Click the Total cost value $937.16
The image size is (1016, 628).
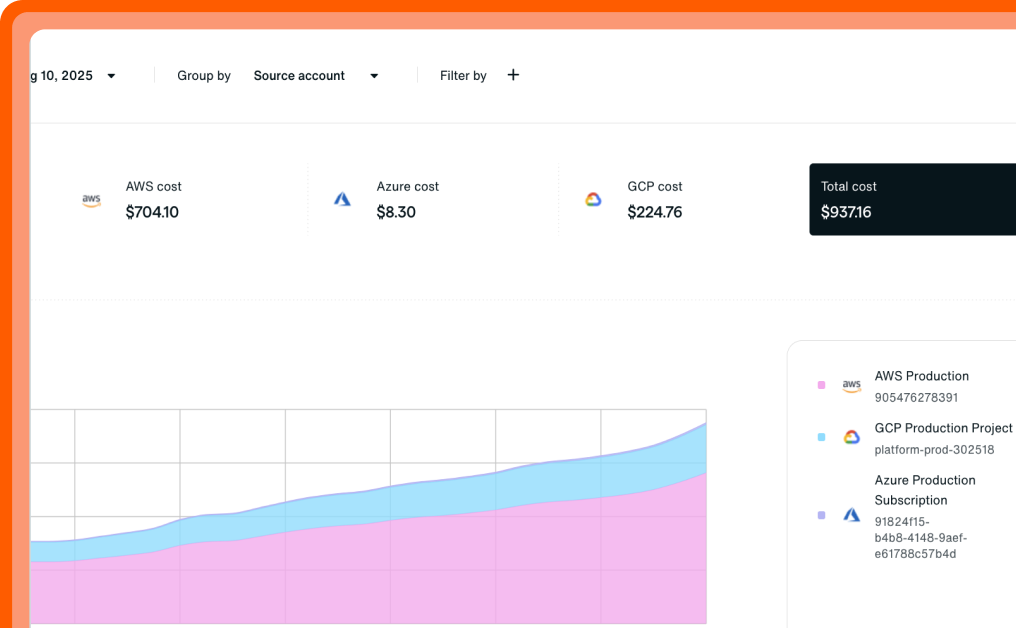tap(846, 212)
